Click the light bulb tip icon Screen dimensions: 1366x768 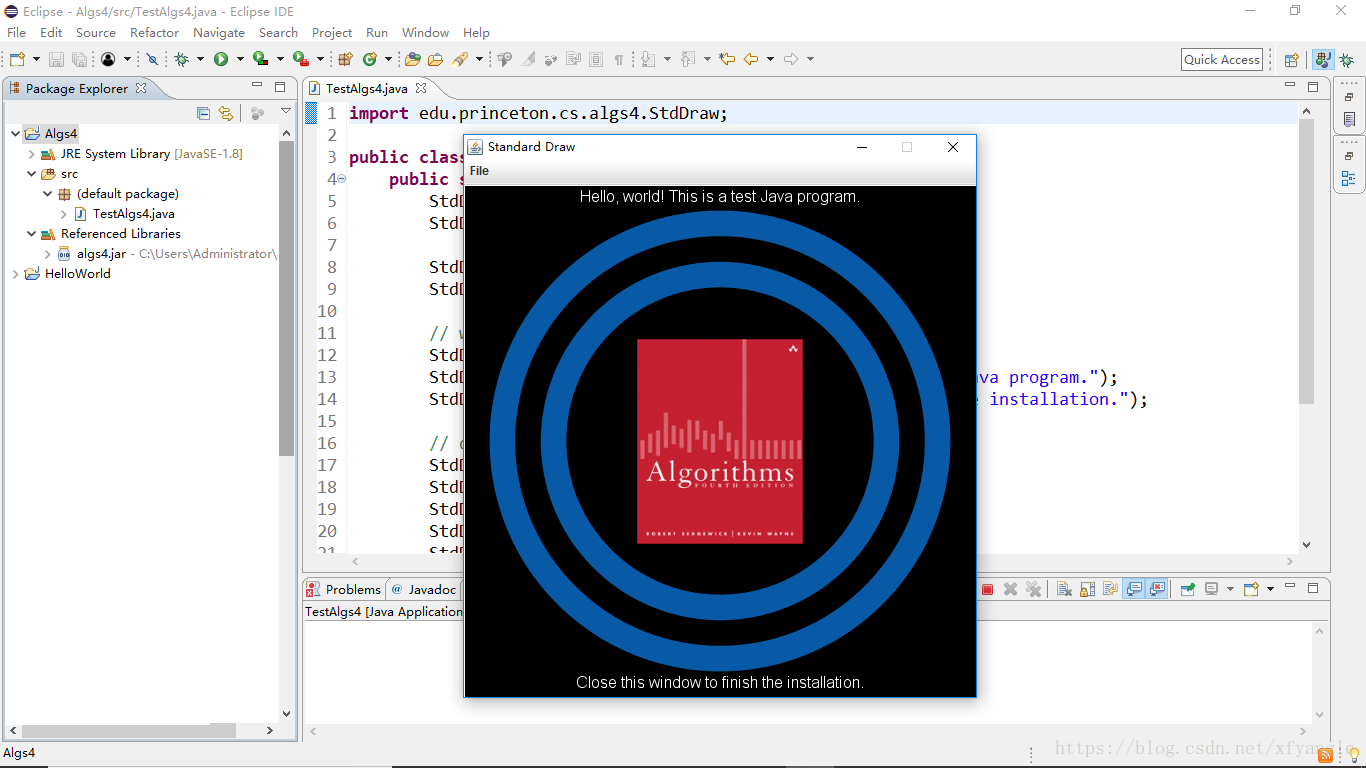tap(1353, 754)
